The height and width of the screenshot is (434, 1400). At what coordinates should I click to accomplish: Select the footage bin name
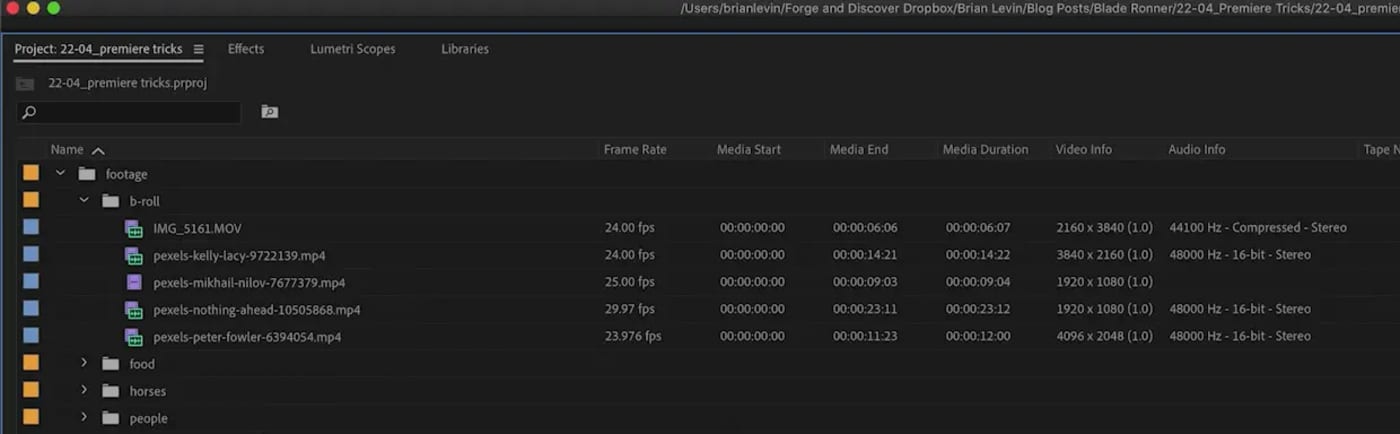126,174
